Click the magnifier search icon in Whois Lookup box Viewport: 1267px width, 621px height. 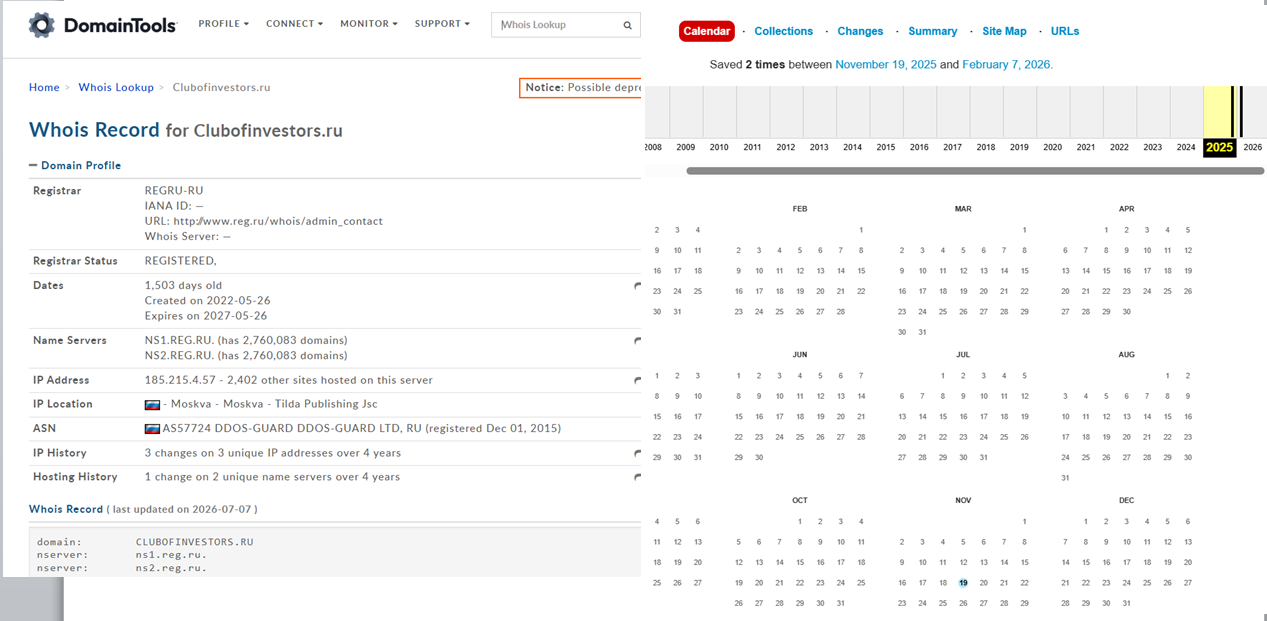click(x=627, y=25)
